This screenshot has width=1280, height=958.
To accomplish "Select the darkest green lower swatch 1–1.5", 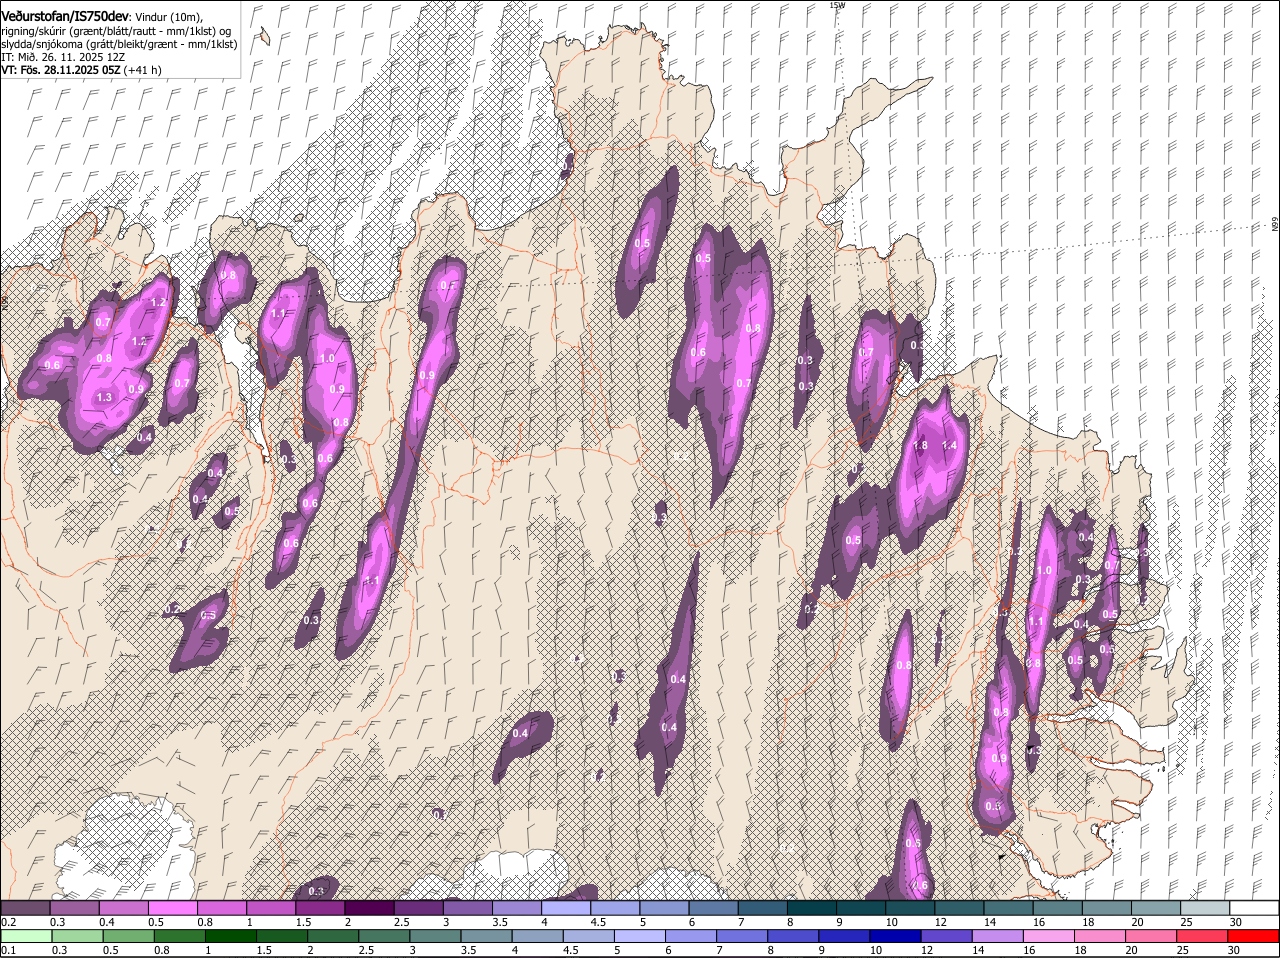I will 232,936.
